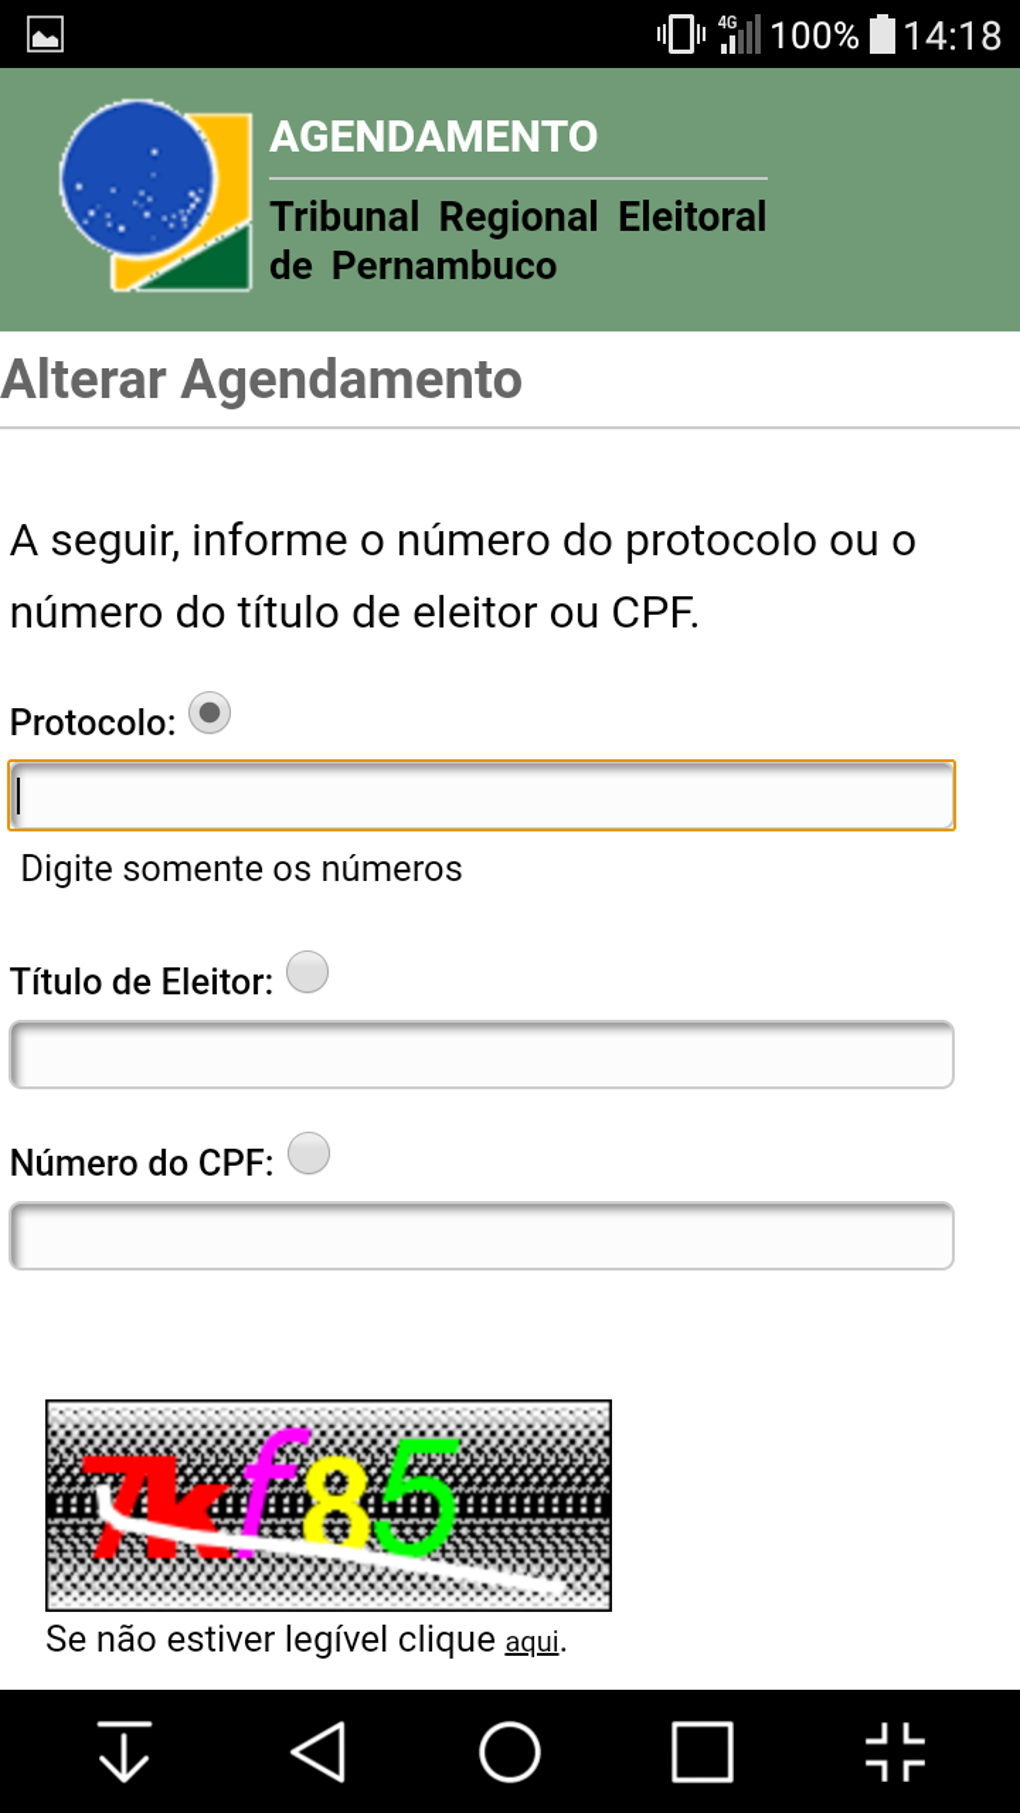Viewport: 1020px width, 1813px height.
Task: Tap the vibrate mode status icon
Action: coord(681,35)
